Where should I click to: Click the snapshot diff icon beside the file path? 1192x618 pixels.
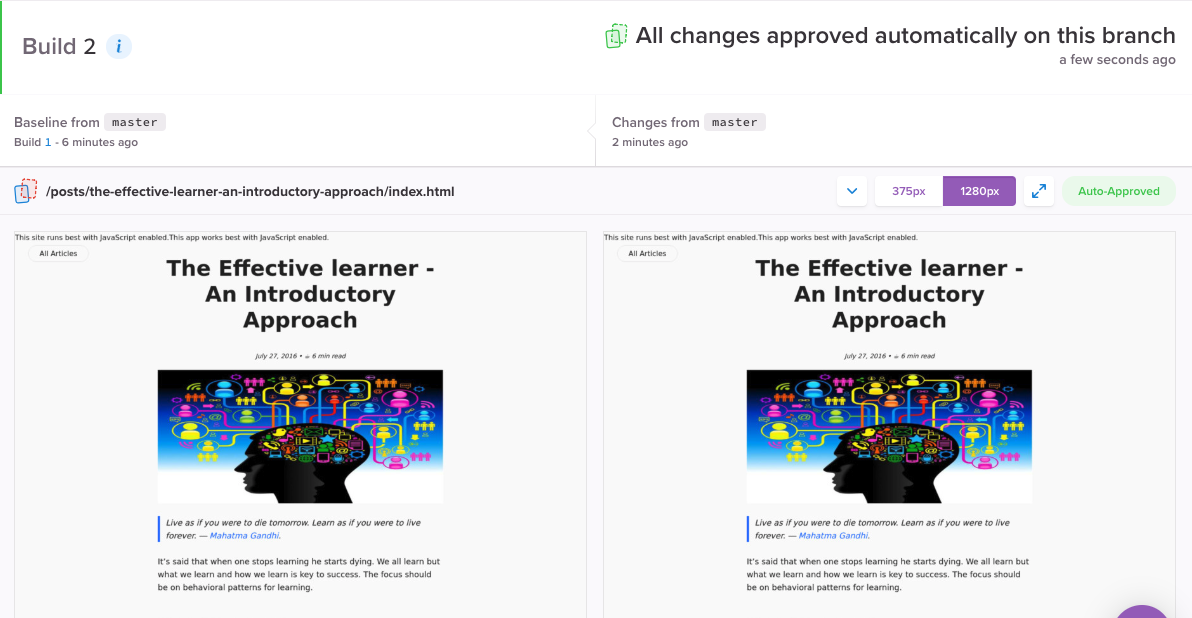point(26,191)
